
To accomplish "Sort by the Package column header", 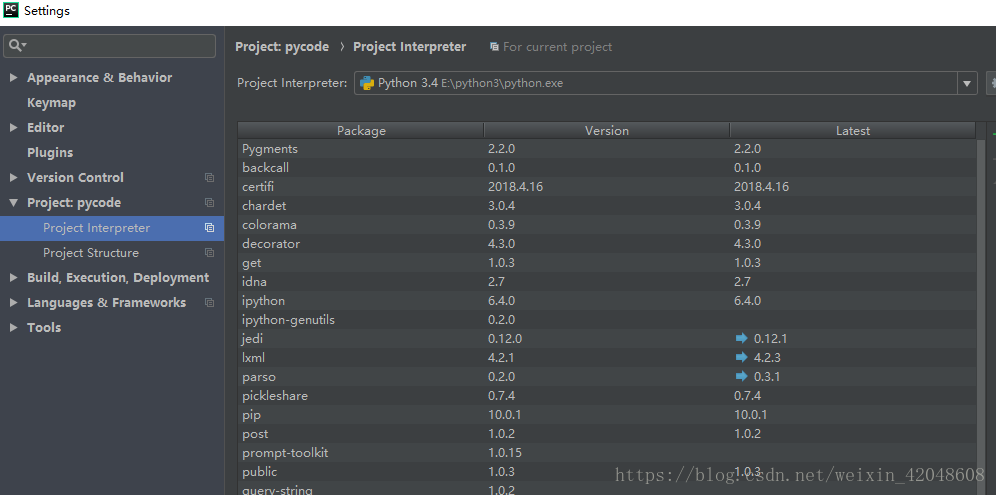I will point(361,131).
